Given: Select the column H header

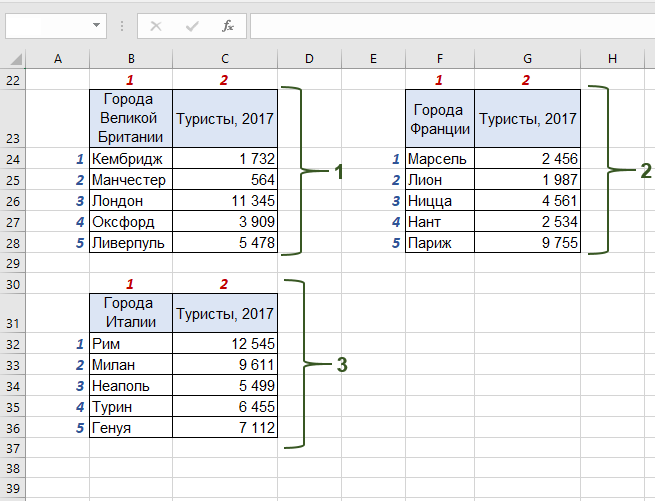Looking at the screenshot, I should 612,60.
